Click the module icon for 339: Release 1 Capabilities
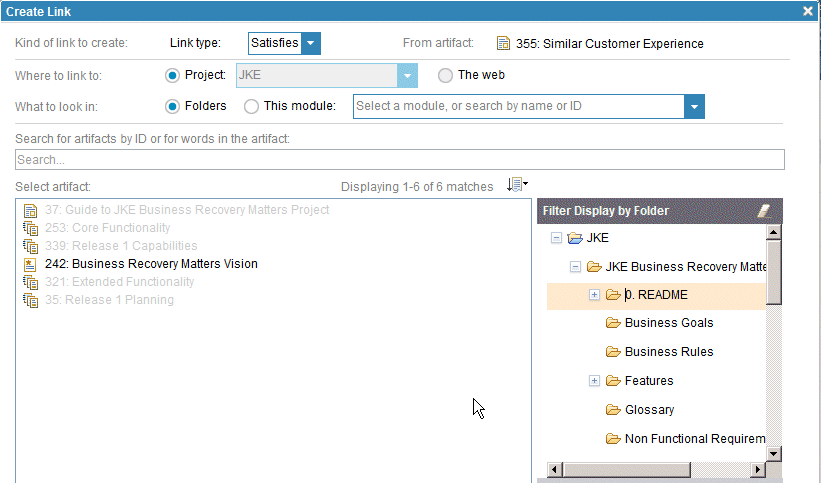Screen dimensions: 821x483 pyautogui.click(x=30, y=246)
